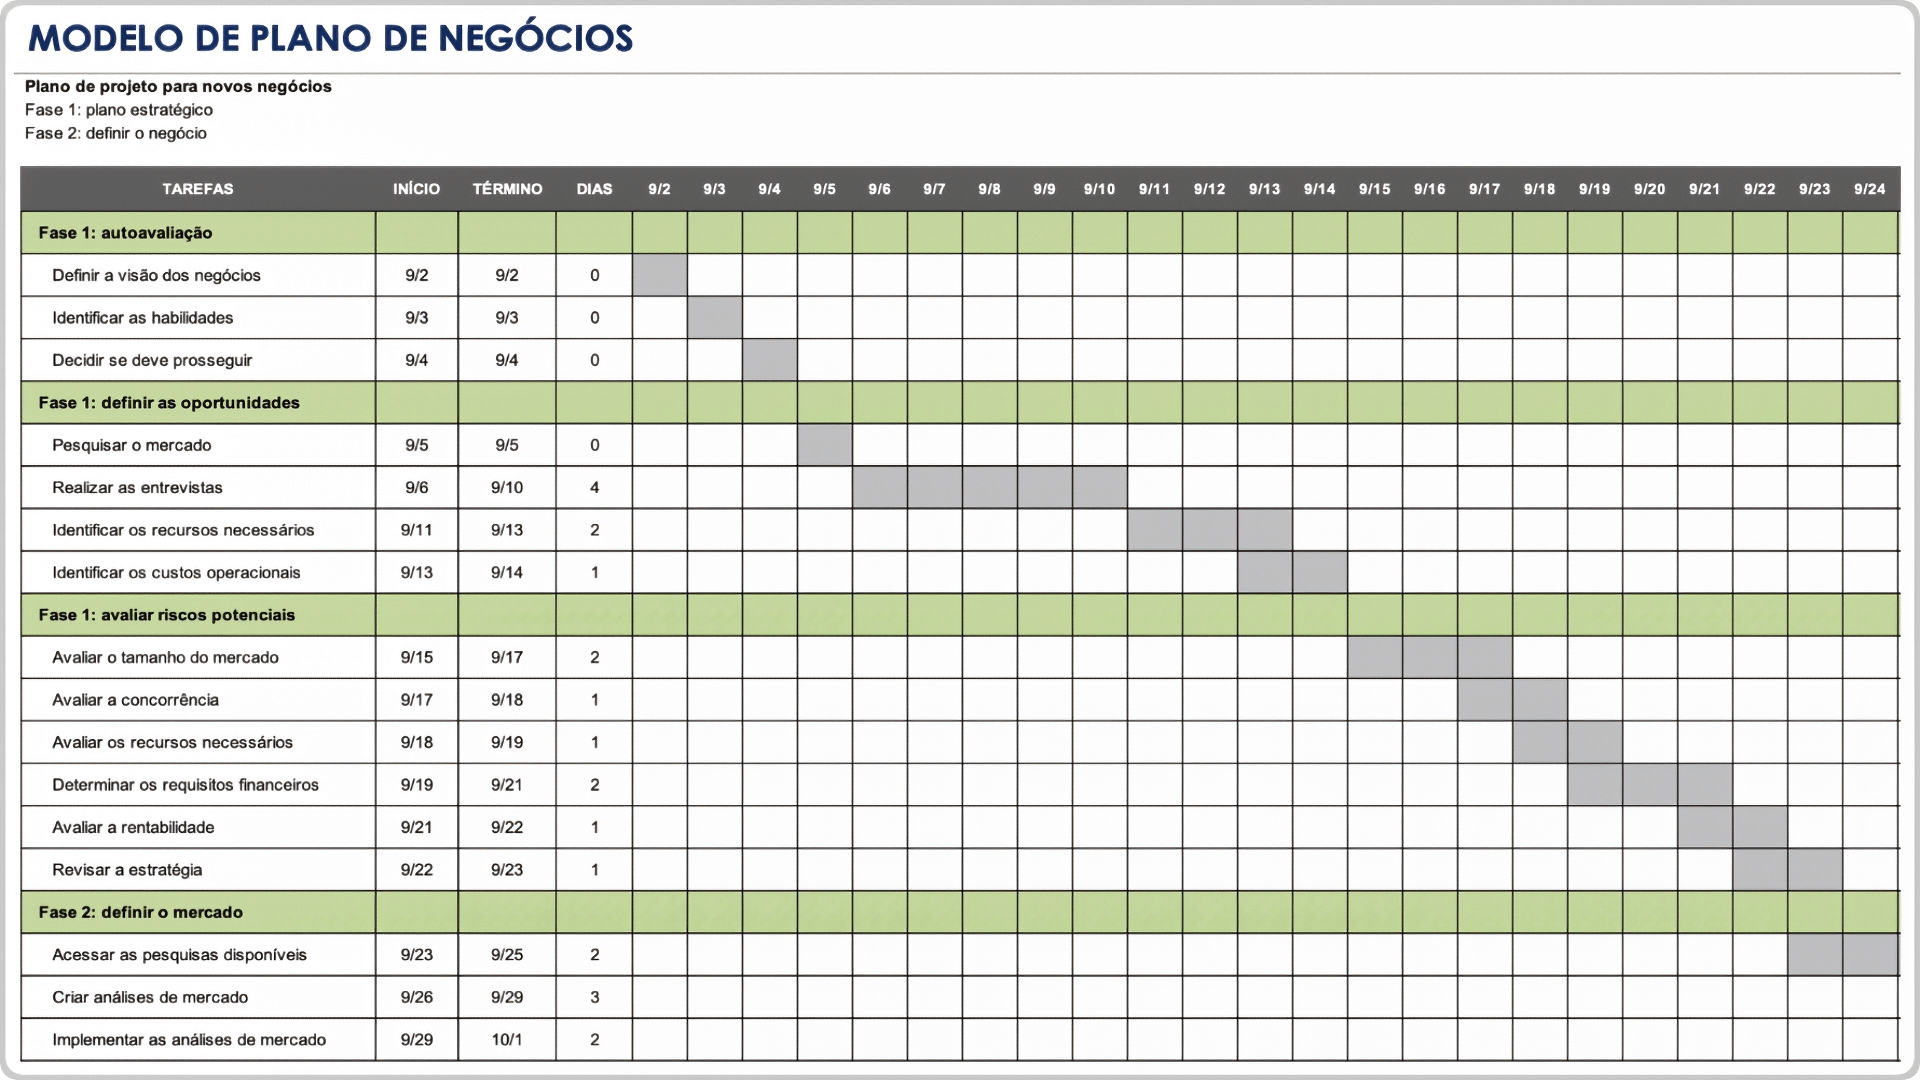The height and width of the screenshot is (1080, 1920).
Task: Click the 9/25 end date of Acessar as pesquisas
Action: 507,955
